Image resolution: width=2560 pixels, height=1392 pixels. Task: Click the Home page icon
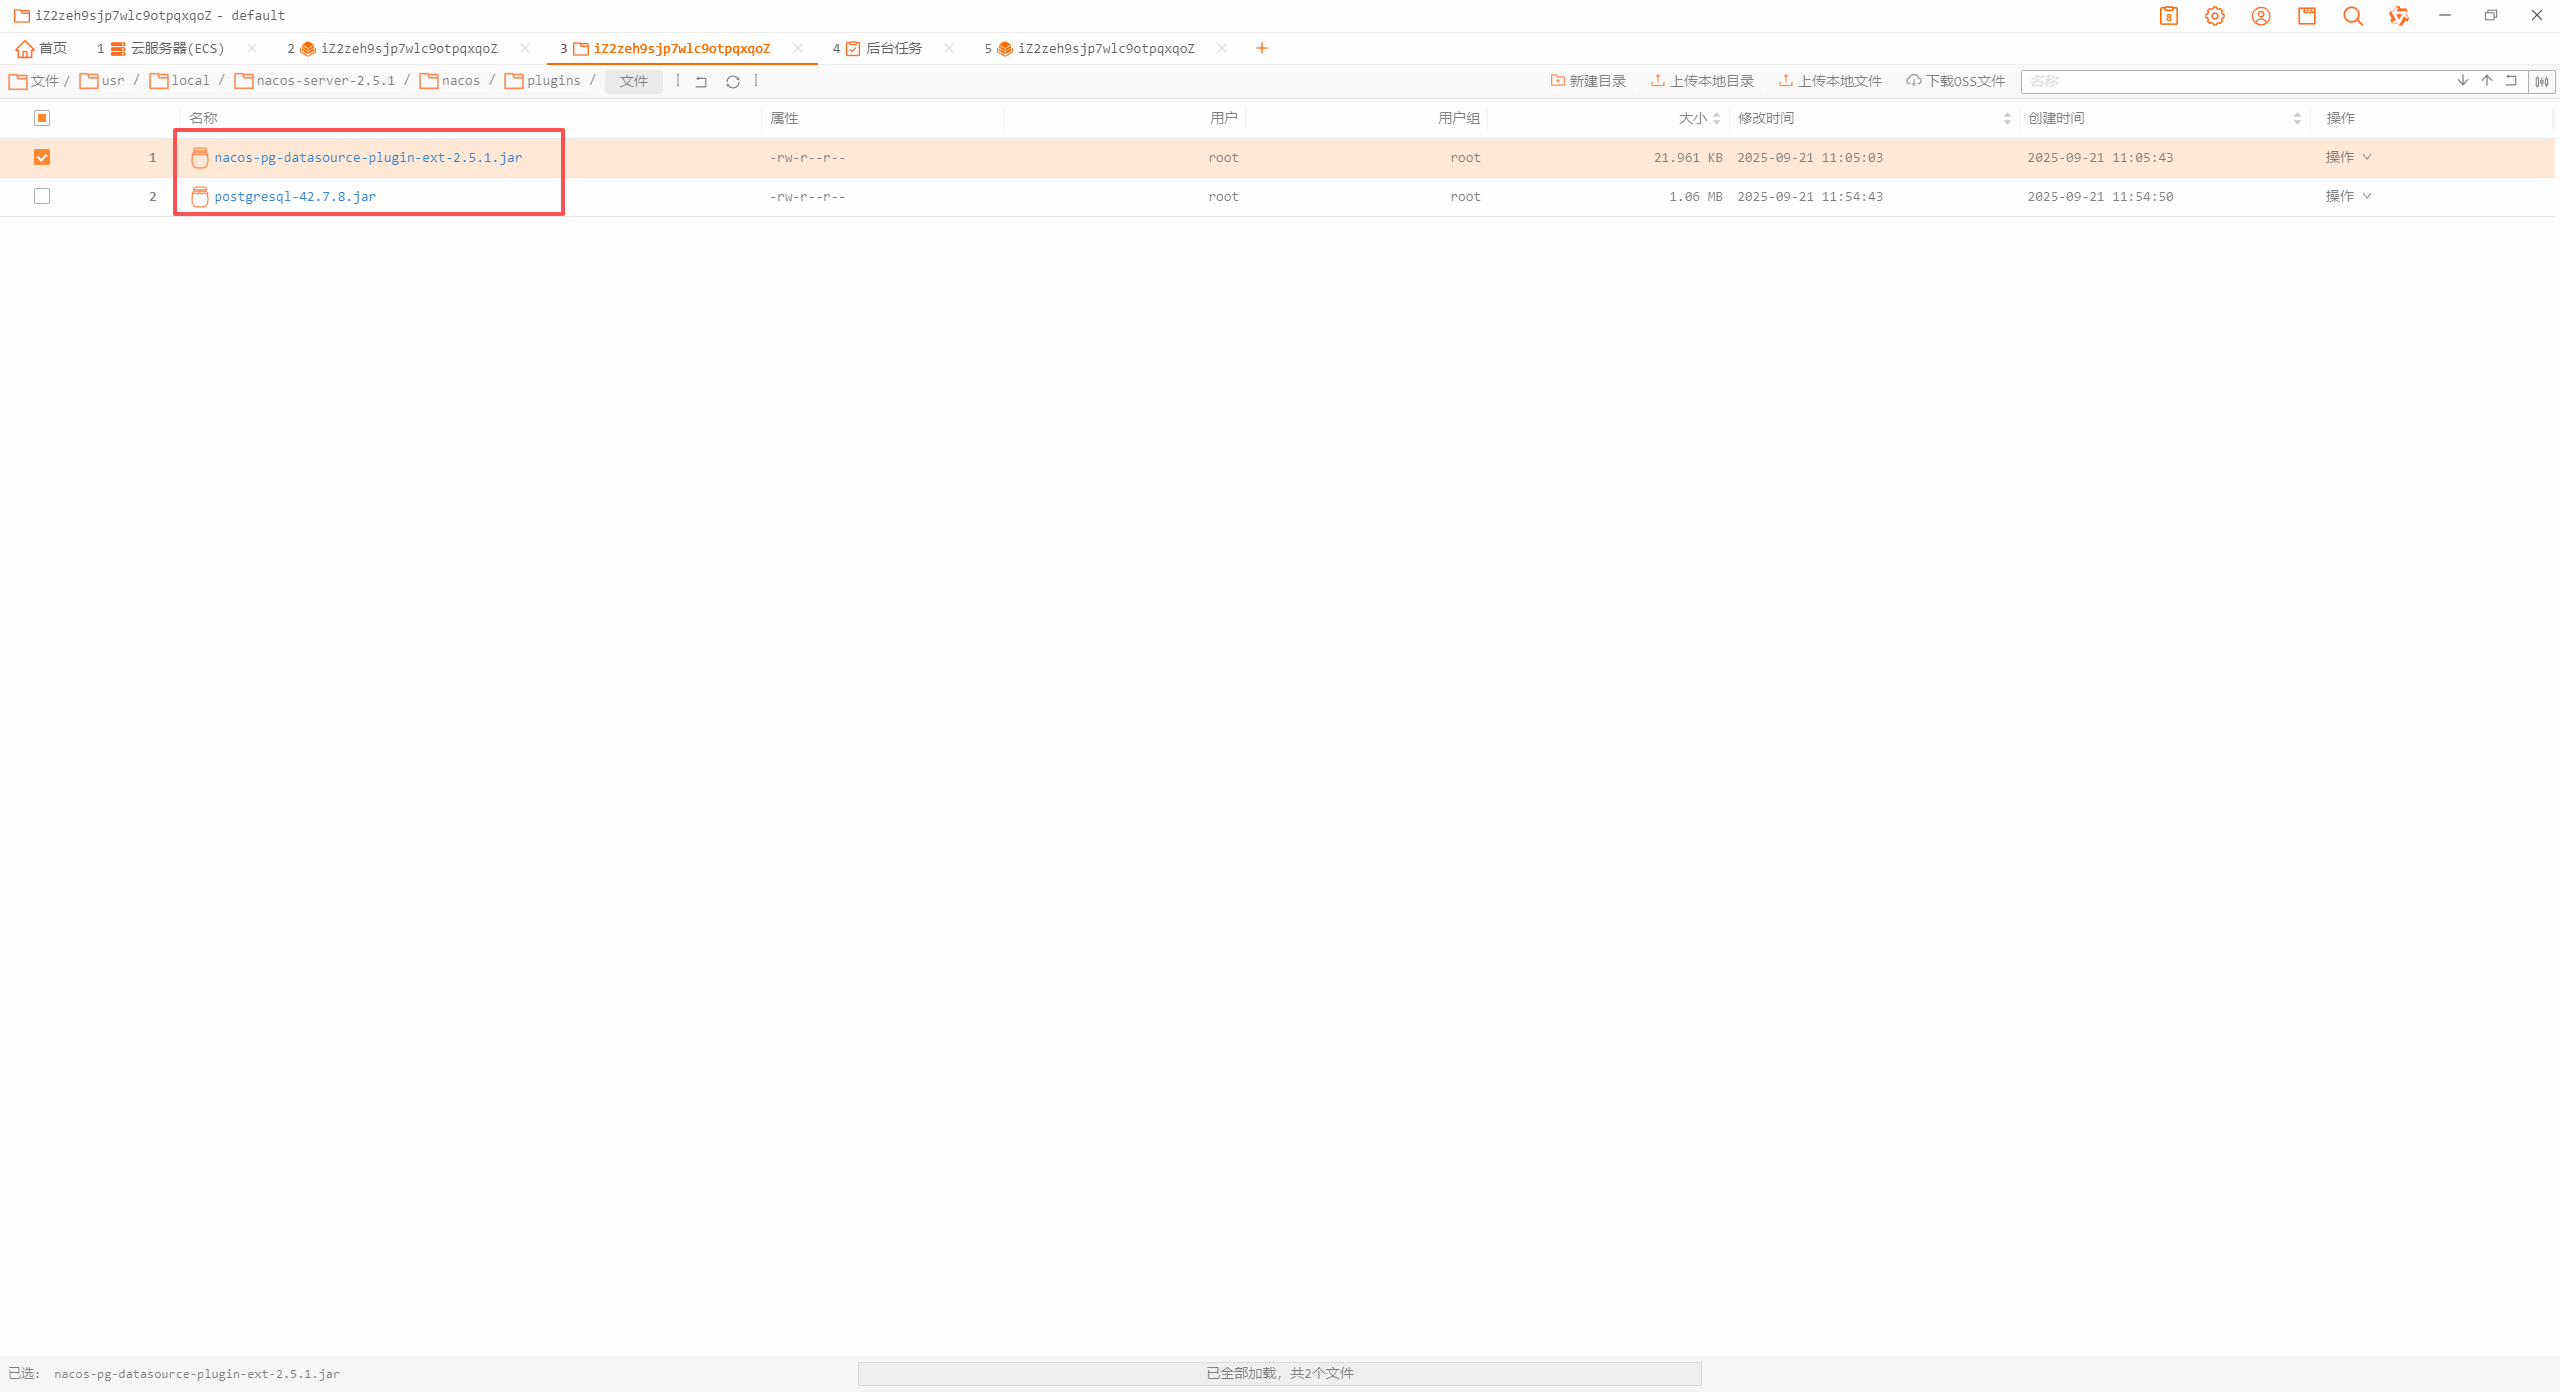25,48
